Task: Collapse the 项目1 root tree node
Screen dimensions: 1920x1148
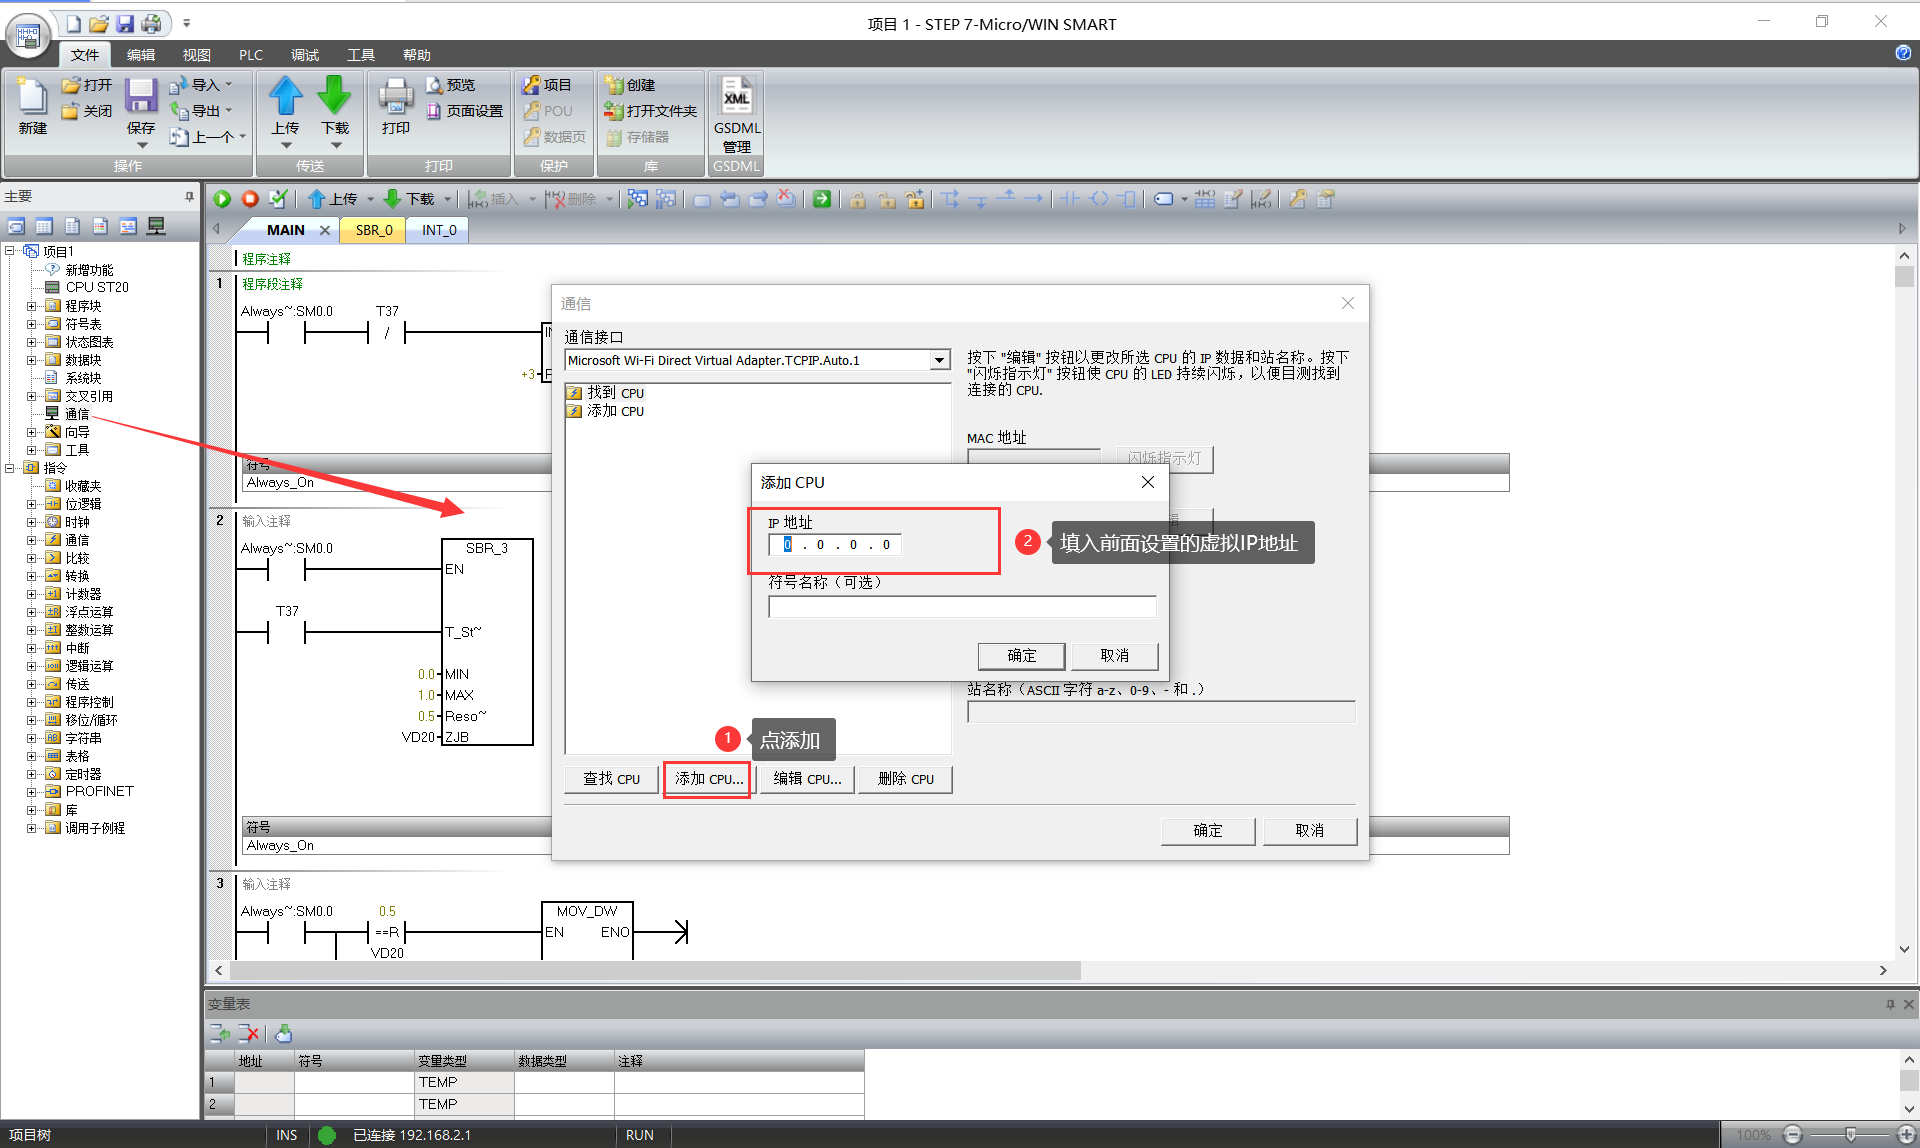Action: pos(10,251)
